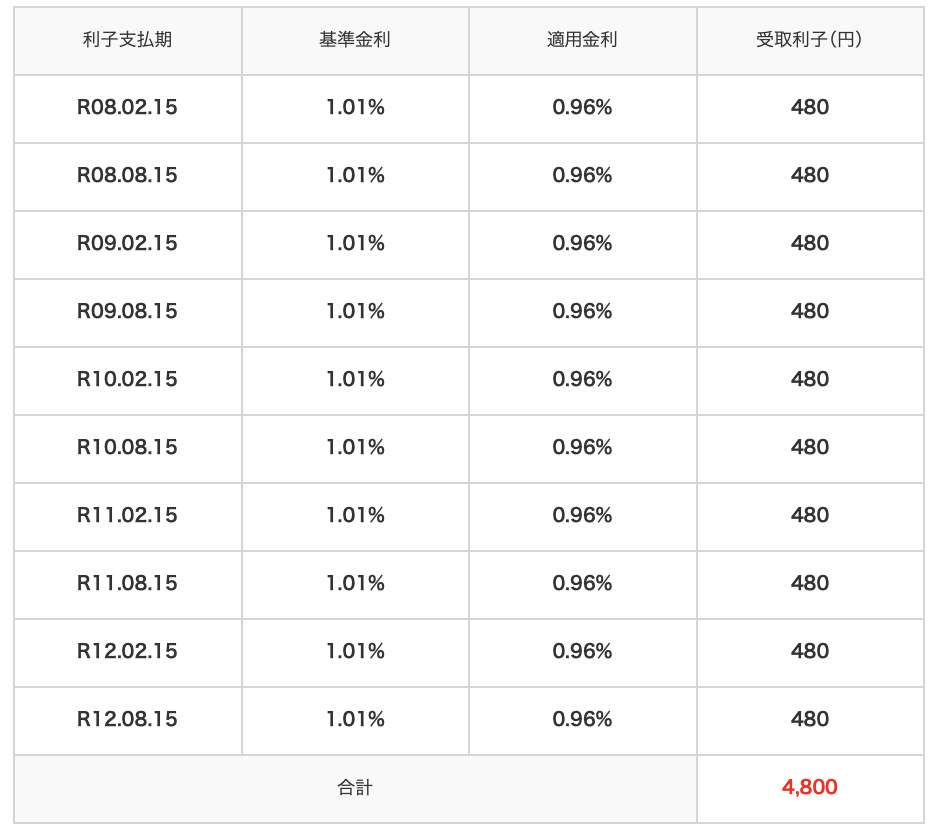
Task: Click the 合計 total label cell
Action: (355, 788)
